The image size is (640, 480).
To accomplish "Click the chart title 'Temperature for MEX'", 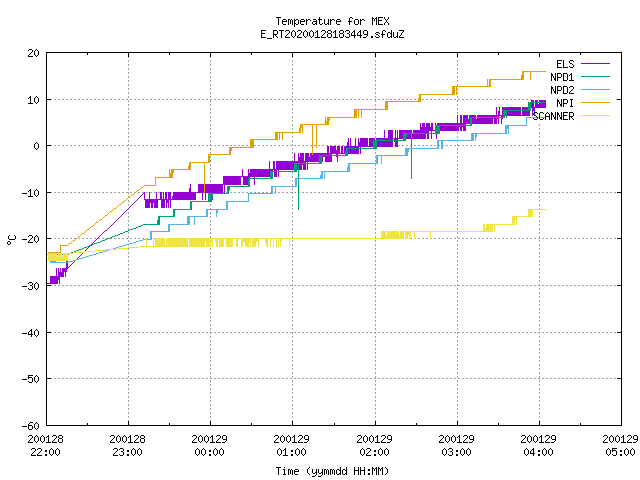I will [x=332, y=21].
